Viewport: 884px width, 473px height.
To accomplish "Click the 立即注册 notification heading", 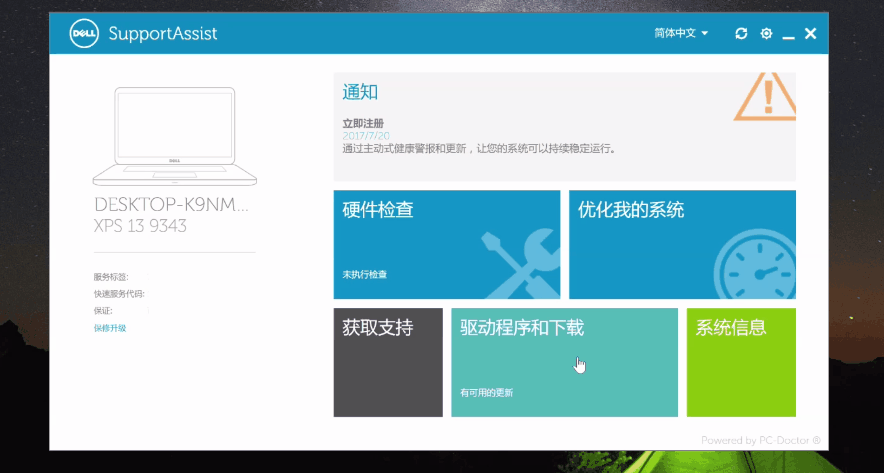I will click(363, 123).
